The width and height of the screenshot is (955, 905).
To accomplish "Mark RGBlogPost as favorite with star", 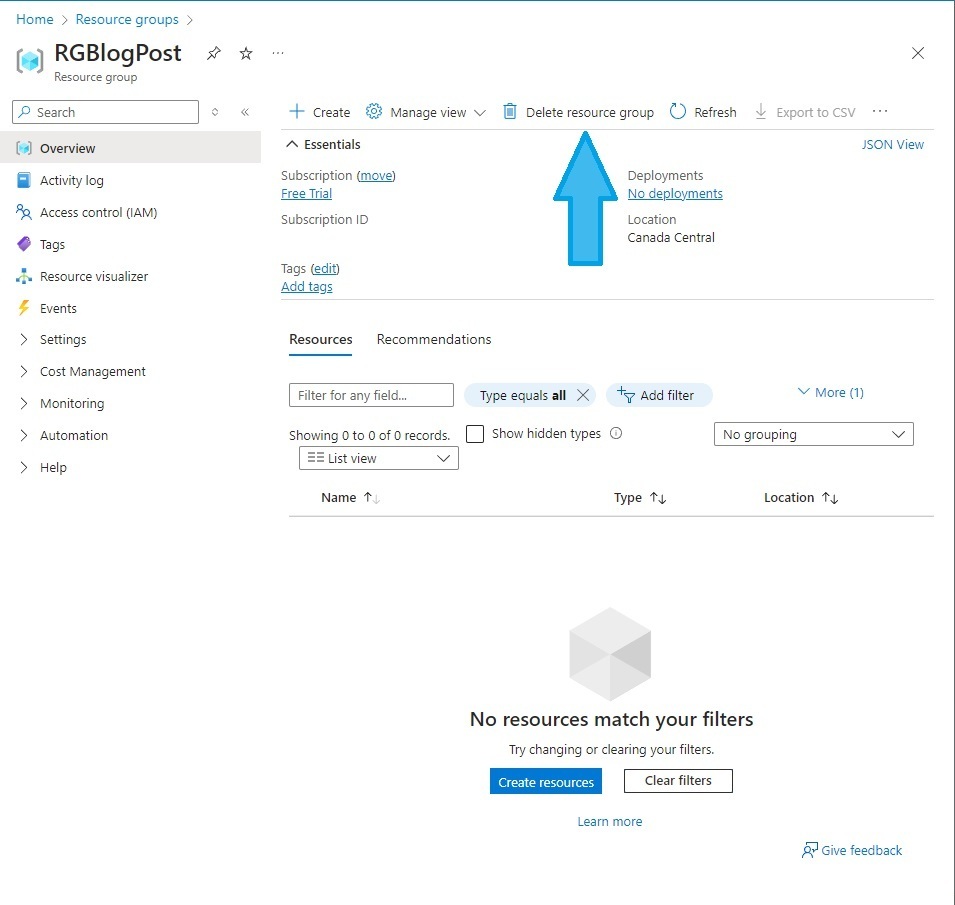I will click(x=246, y=54).
